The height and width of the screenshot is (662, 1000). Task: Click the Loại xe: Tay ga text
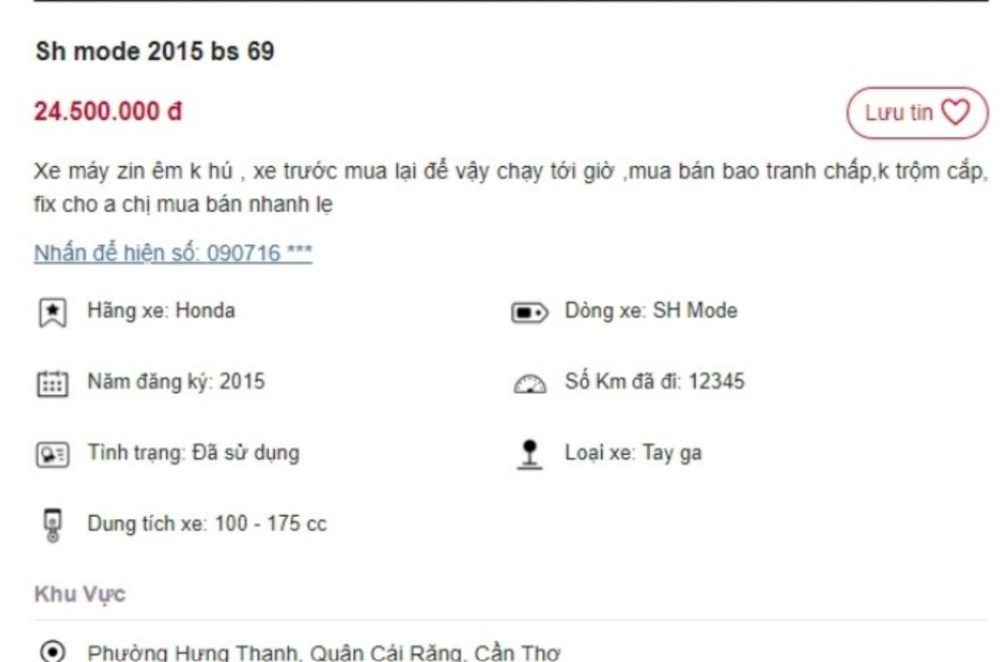633,453
